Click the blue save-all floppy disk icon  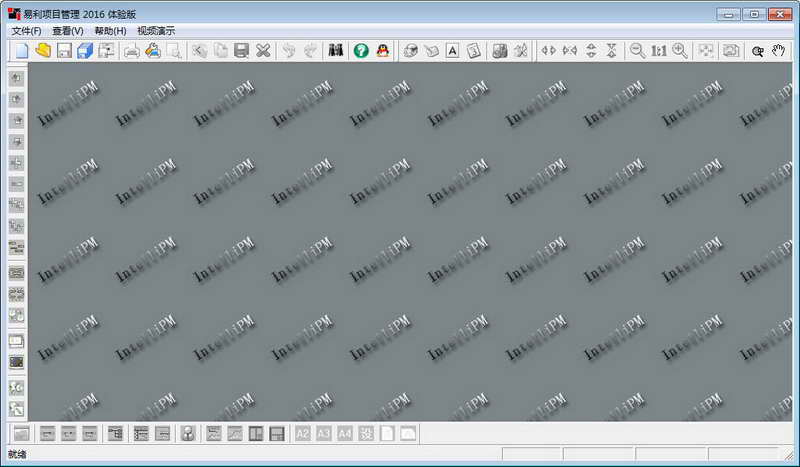coord(85,51)
